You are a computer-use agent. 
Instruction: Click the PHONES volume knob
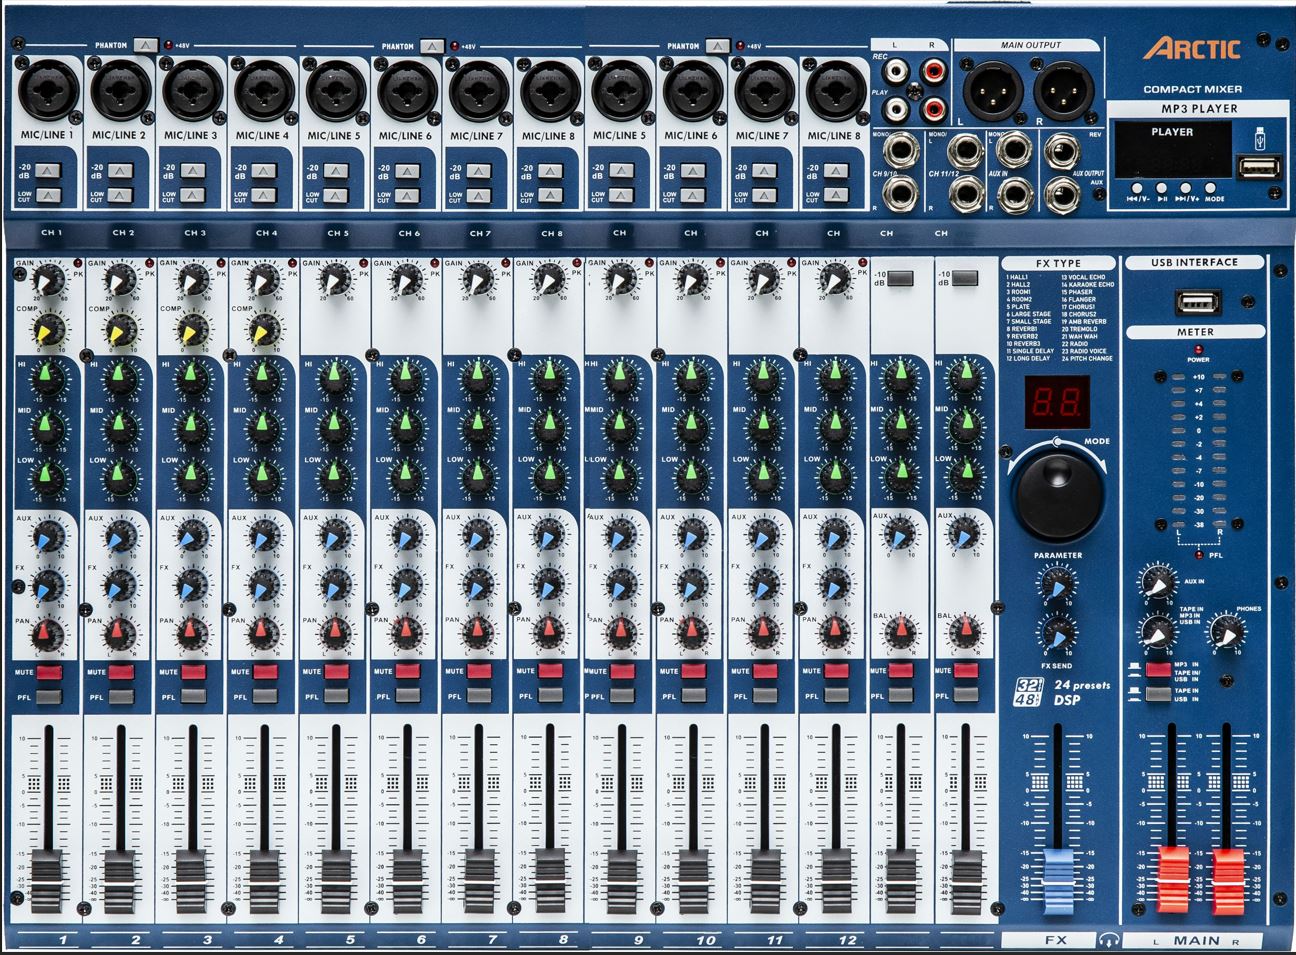pyautogui.click(x=1225, y=630)
